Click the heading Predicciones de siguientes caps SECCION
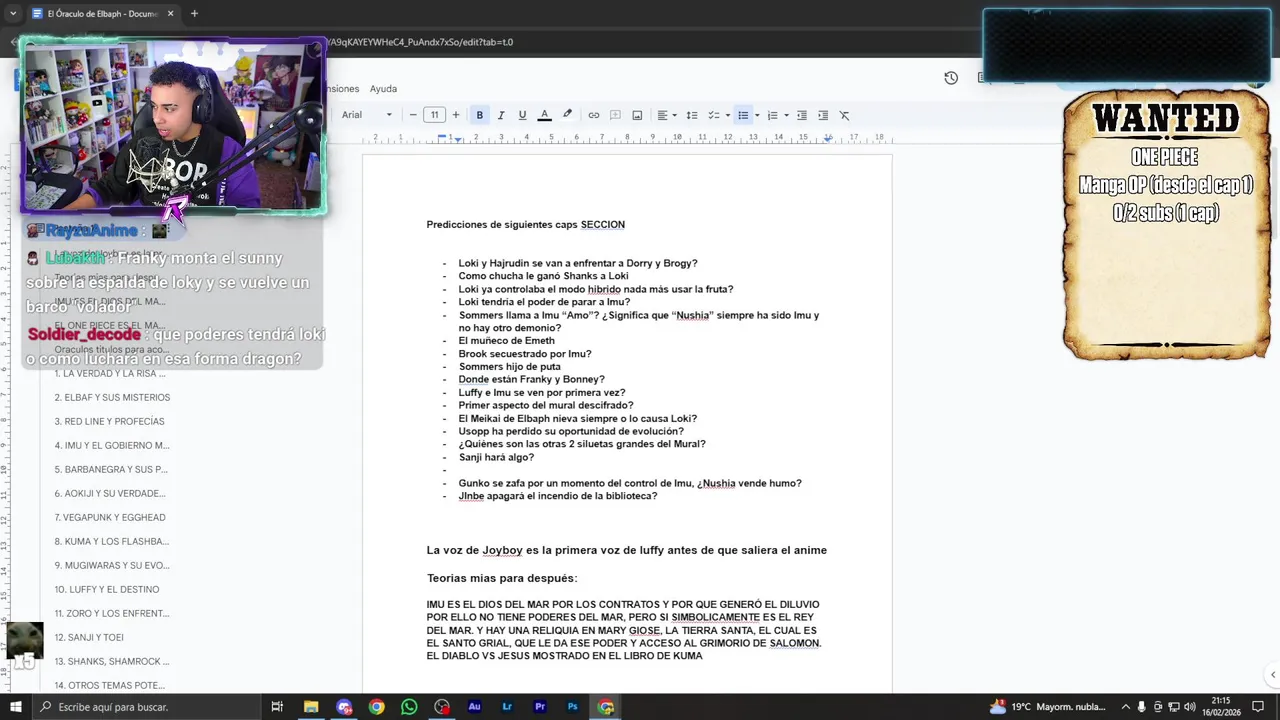Viewport: 1280px width, 720px height. (525, 225)
